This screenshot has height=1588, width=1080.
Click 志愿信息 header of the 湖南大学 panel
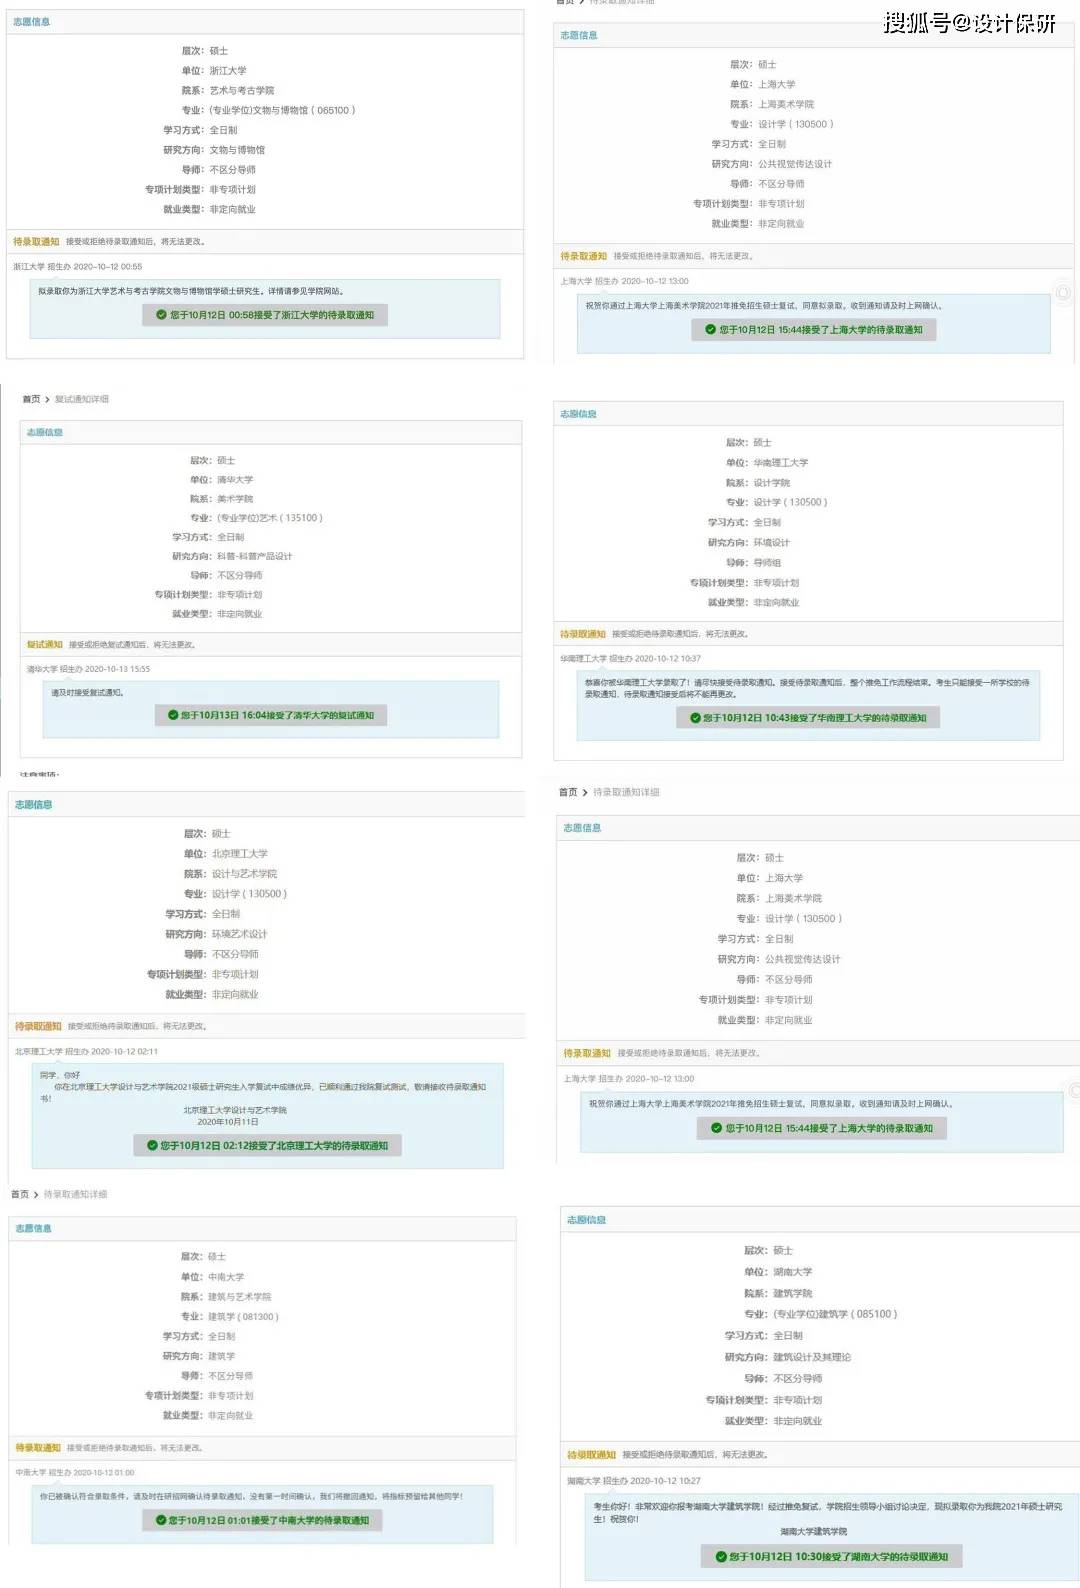pyautogui.click(x=587, y=1220)
